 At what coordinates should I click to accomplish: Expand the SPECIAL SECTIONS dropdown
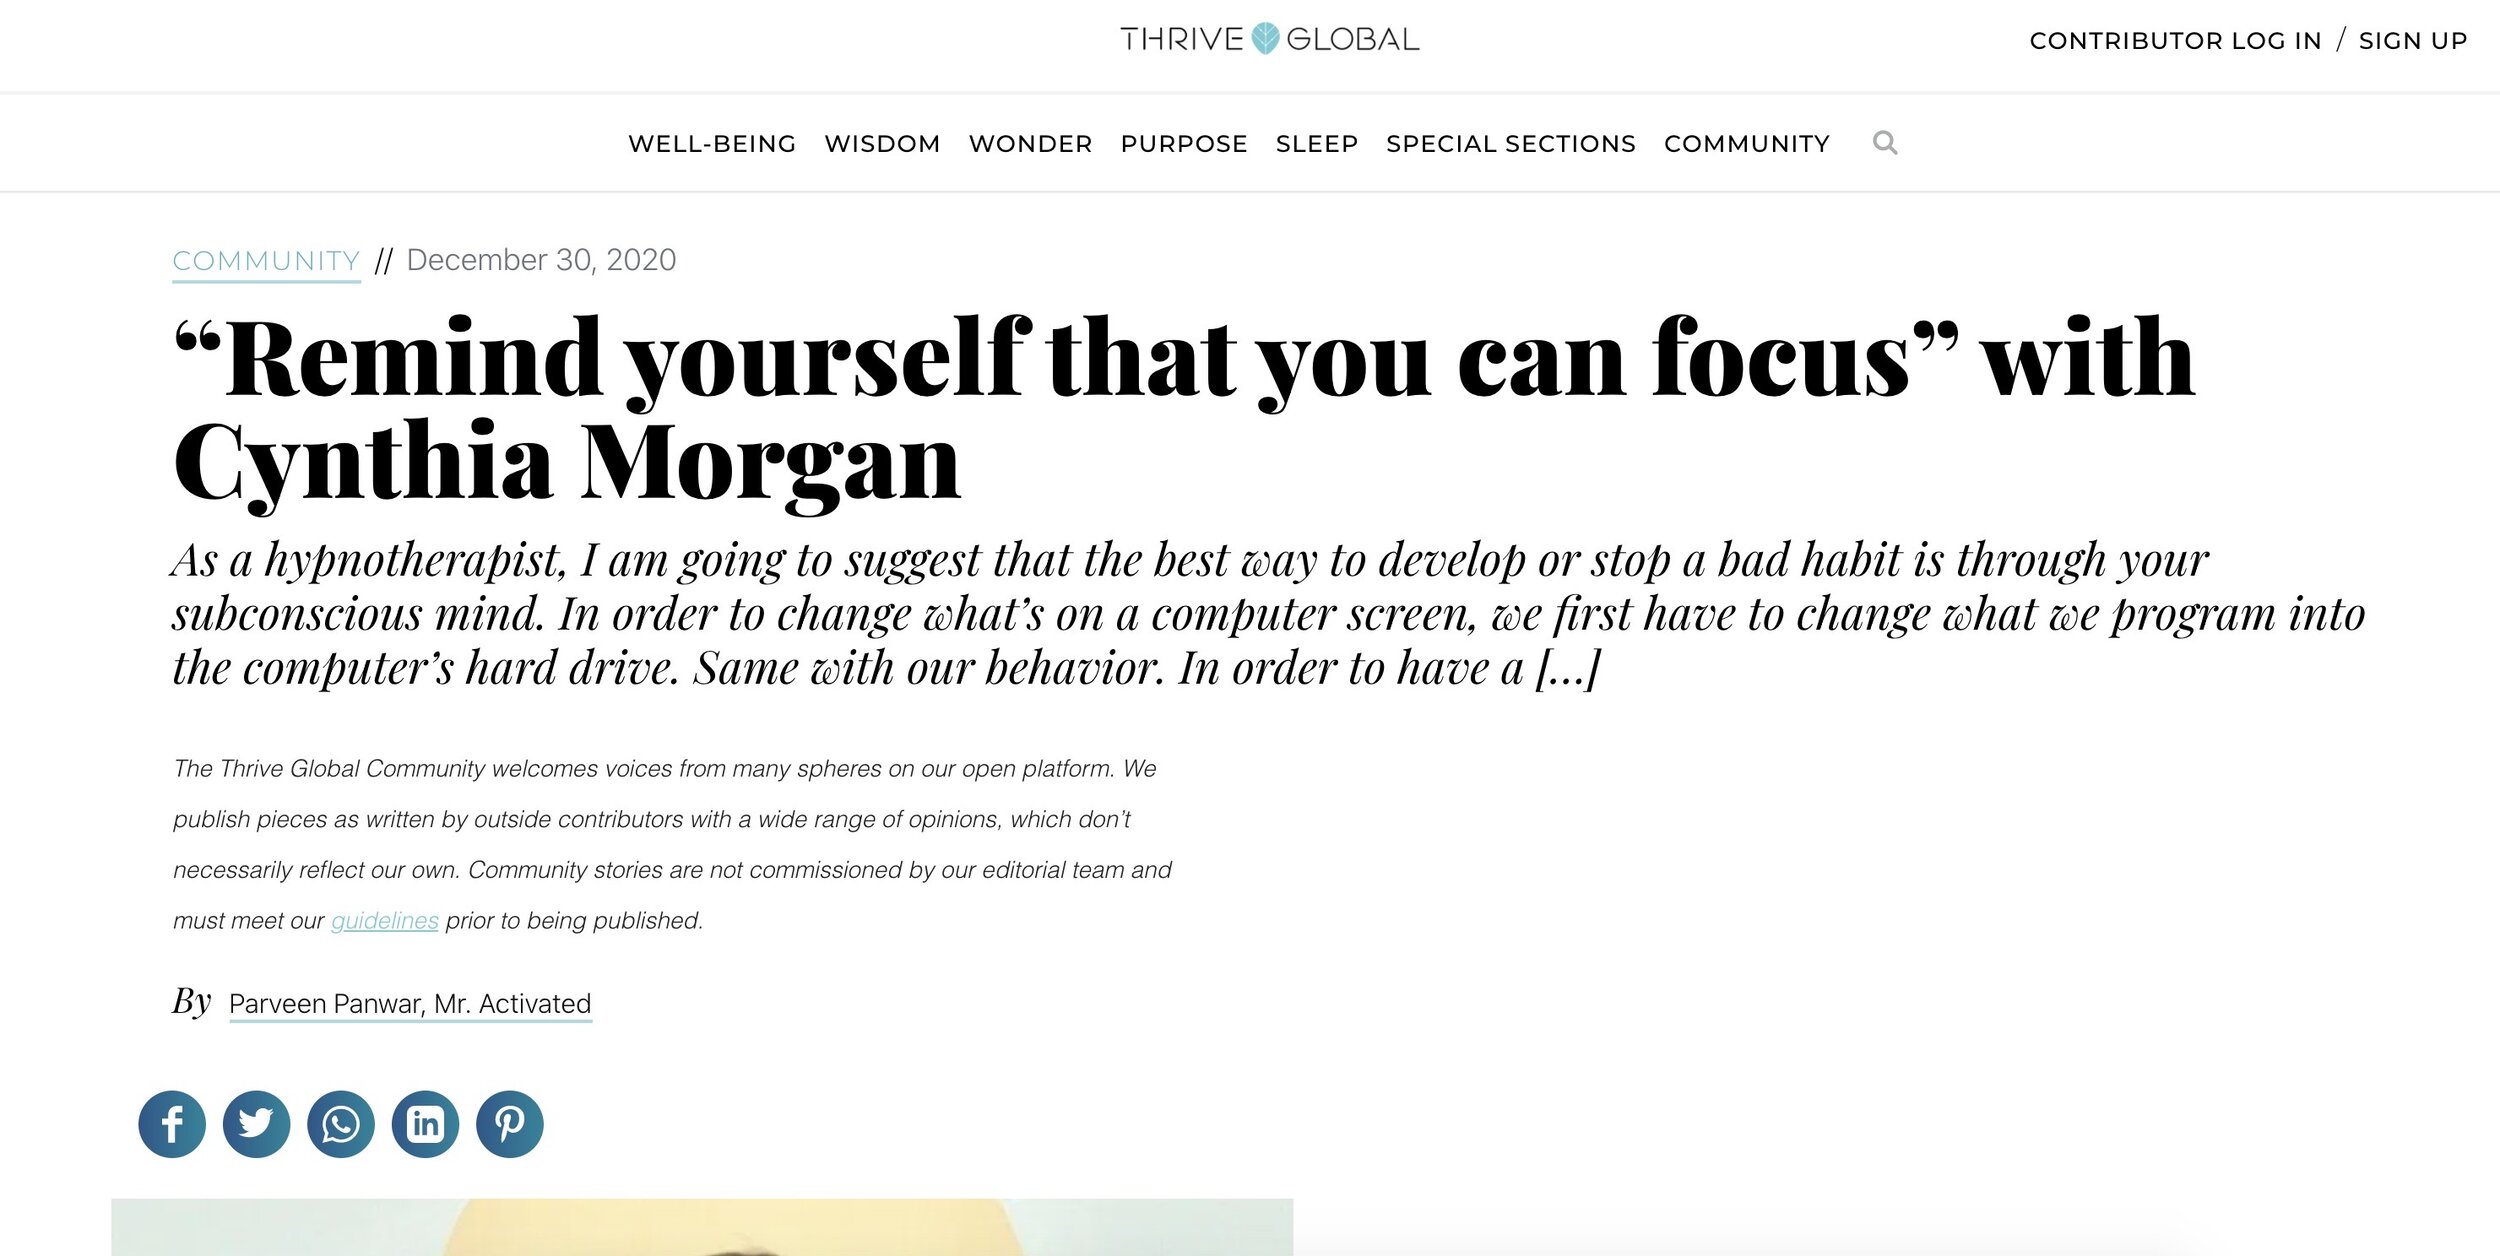(x=1512, y=143)
